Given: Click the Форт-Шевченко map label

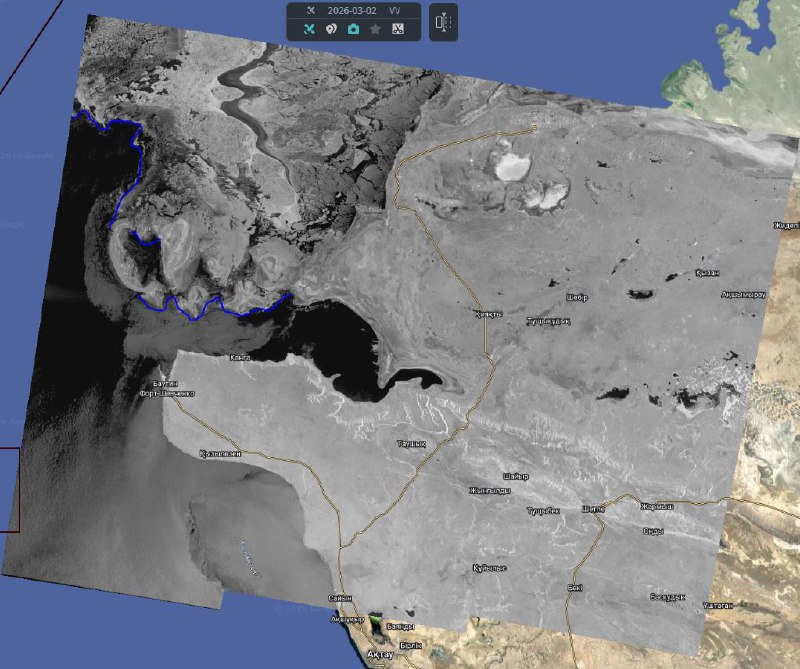Looking at the screenshot, I should click(x=167, y=394).
